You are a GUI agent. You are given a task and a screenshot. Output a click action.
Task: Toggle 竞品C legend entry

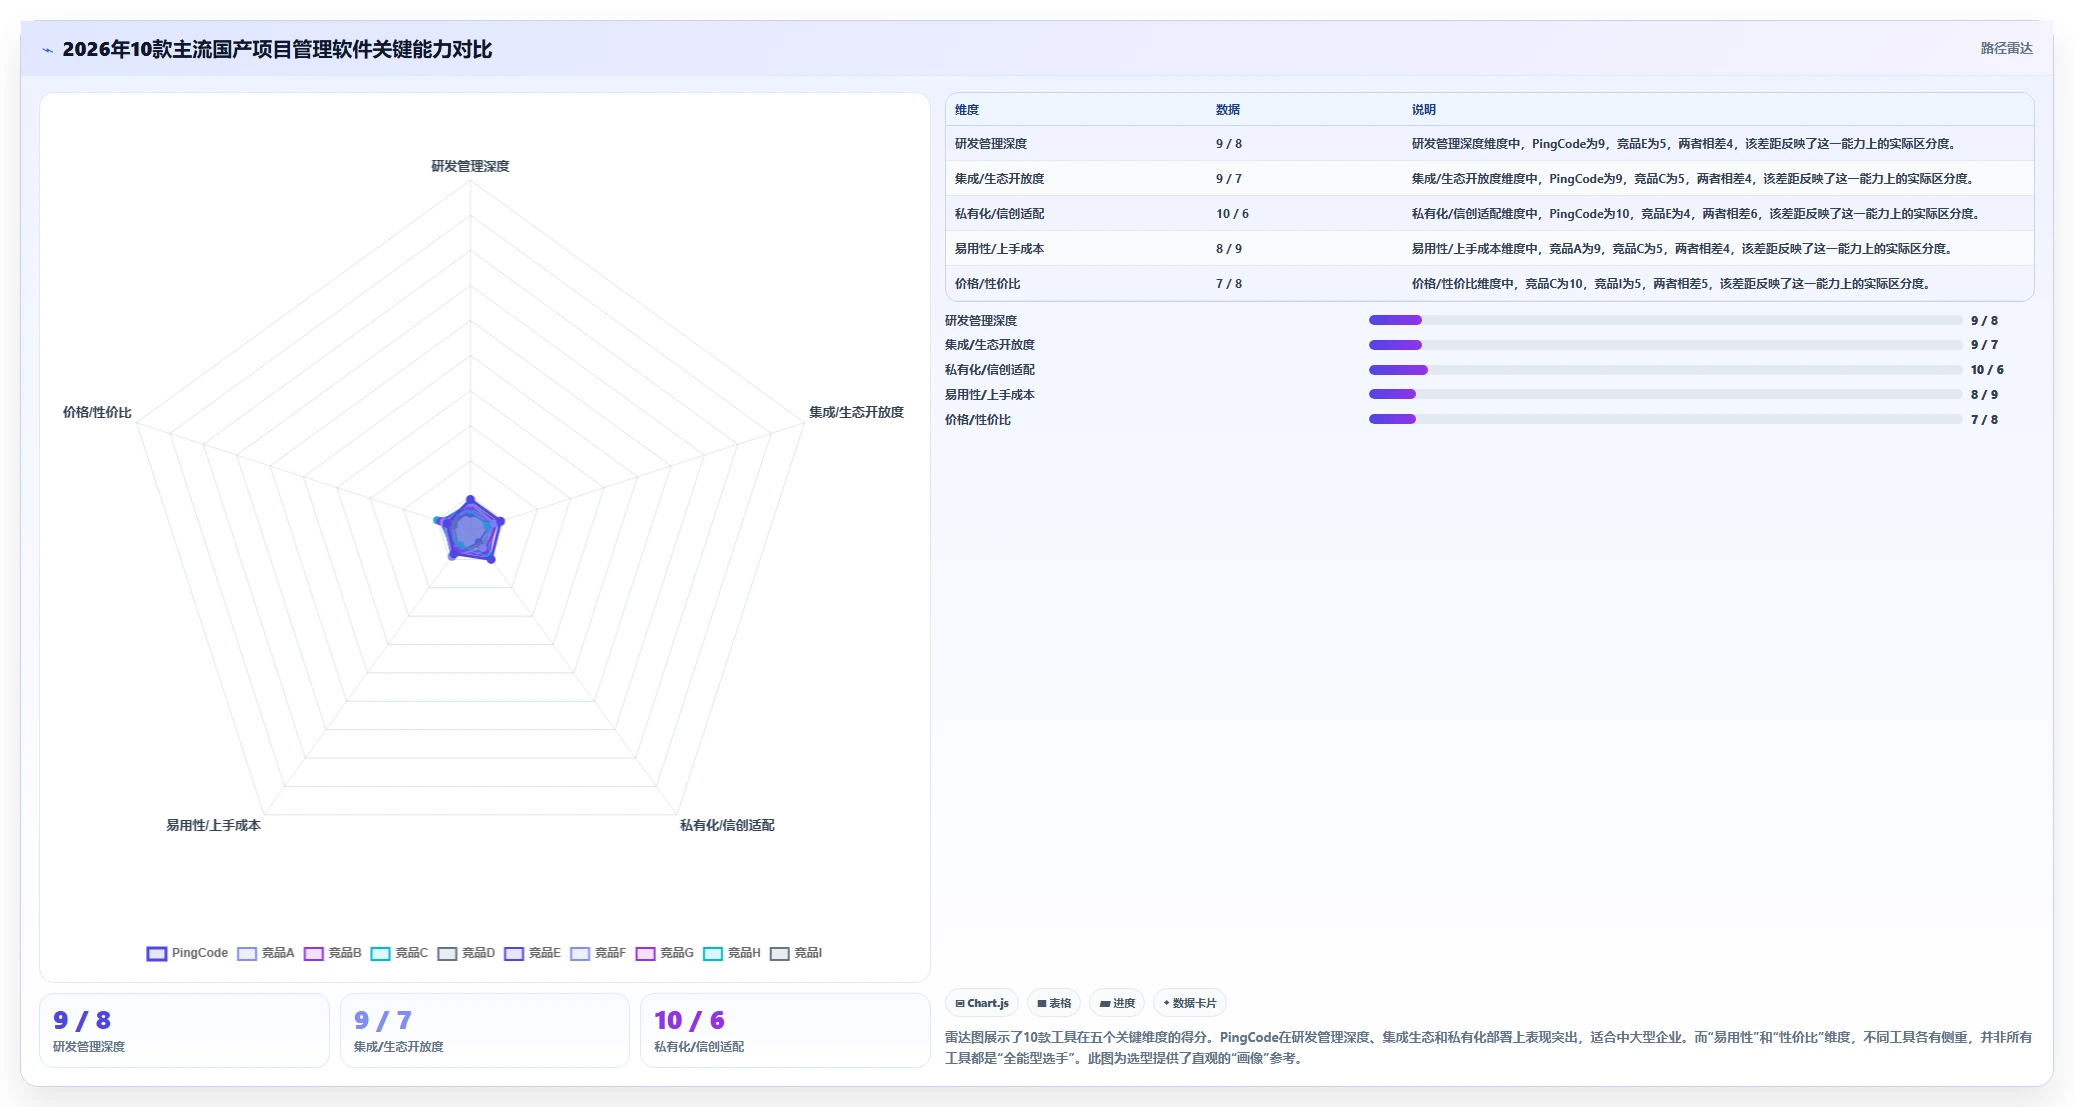tap(399, 953)
